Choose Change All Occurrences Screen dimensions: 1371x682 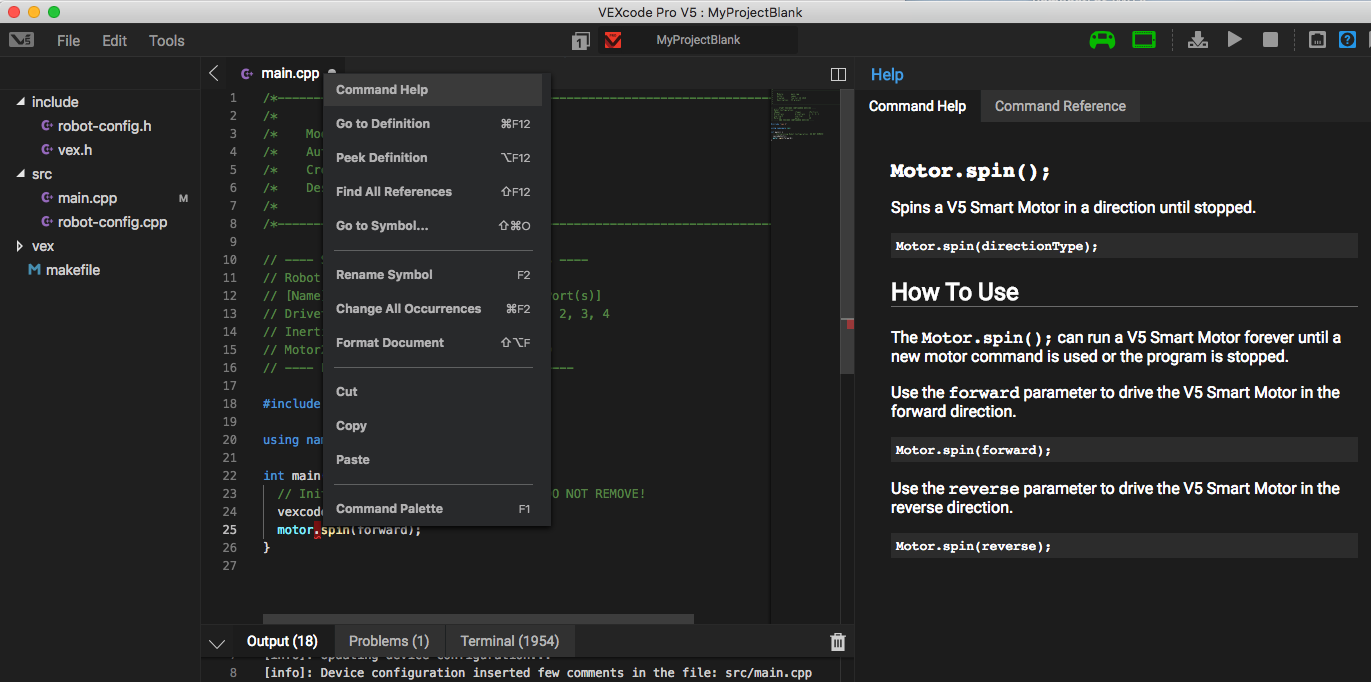pos(433,309)
